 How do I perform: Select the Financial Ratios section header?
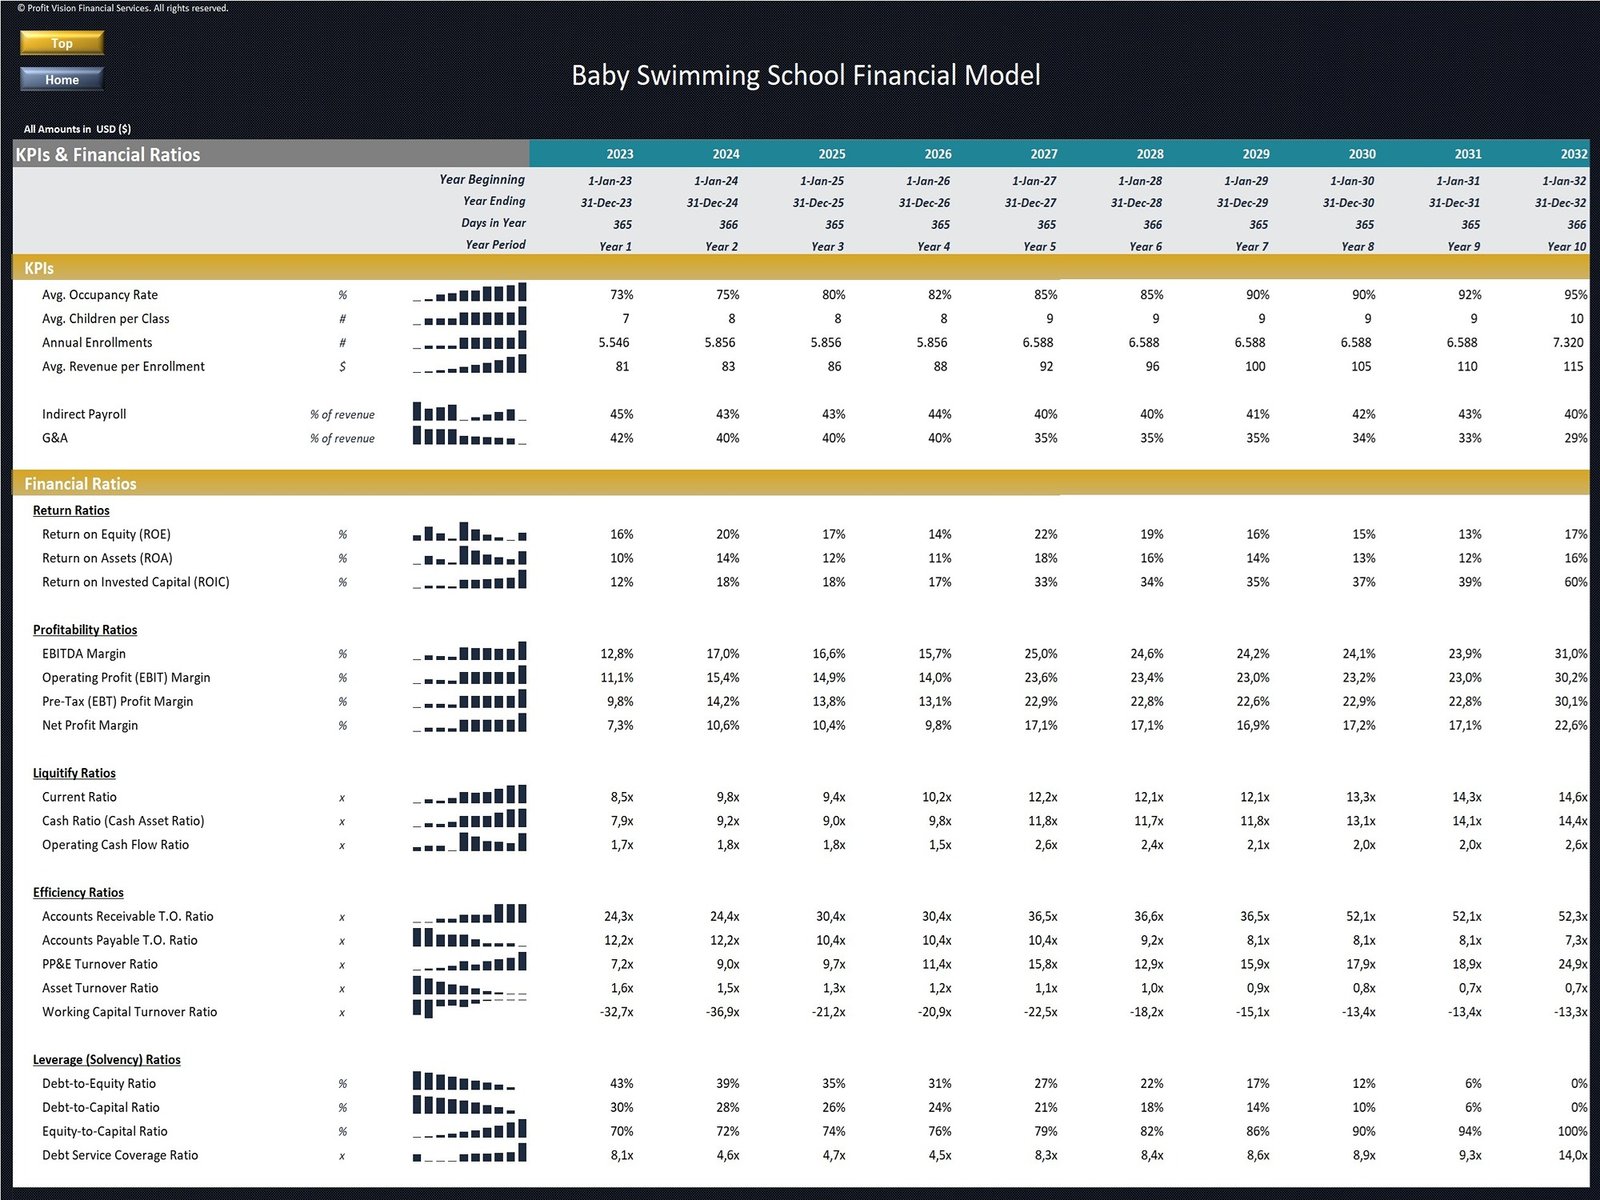point(800,484)
